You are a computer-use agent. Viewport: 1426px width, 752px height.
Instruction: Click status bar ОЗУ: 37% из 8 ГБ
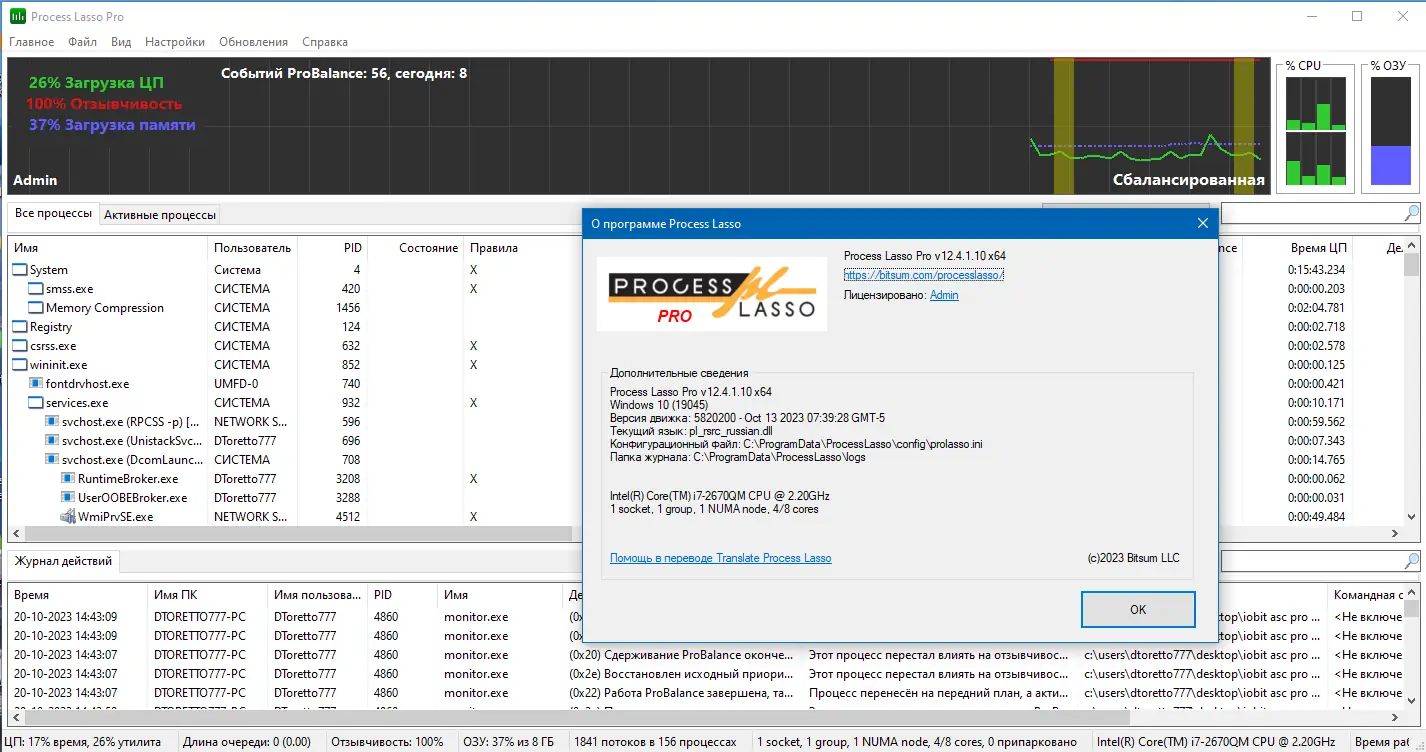(x=510, y=742)
